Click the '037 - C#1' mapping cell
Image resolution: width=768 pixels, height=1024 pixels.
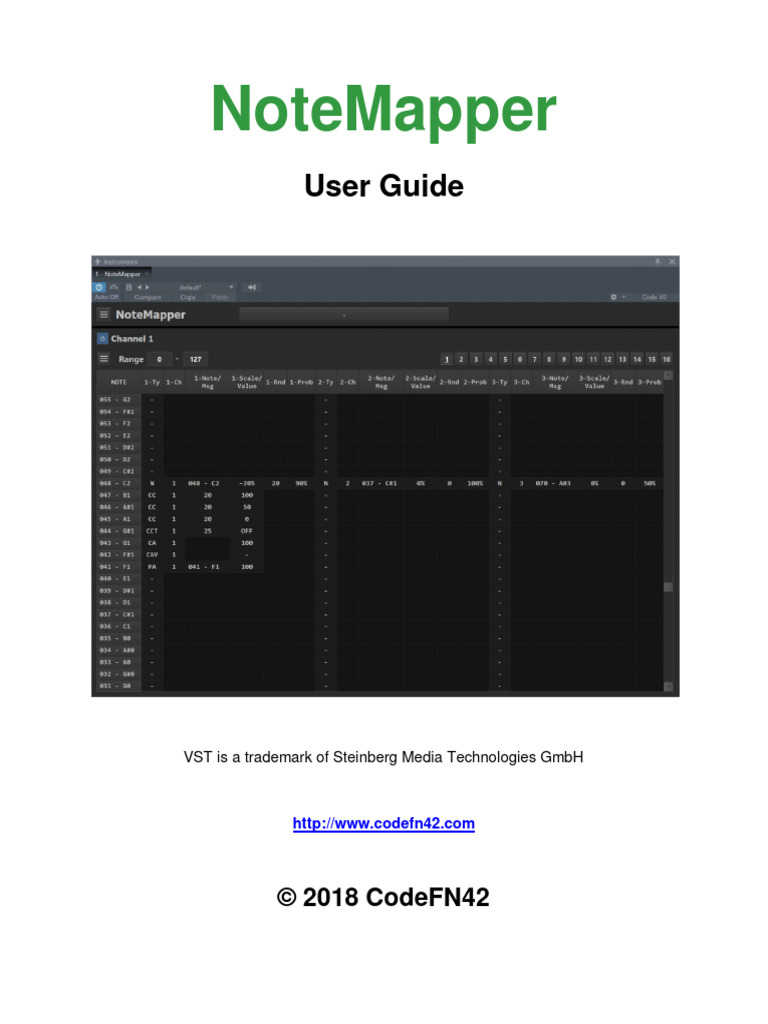click(379, 483)
